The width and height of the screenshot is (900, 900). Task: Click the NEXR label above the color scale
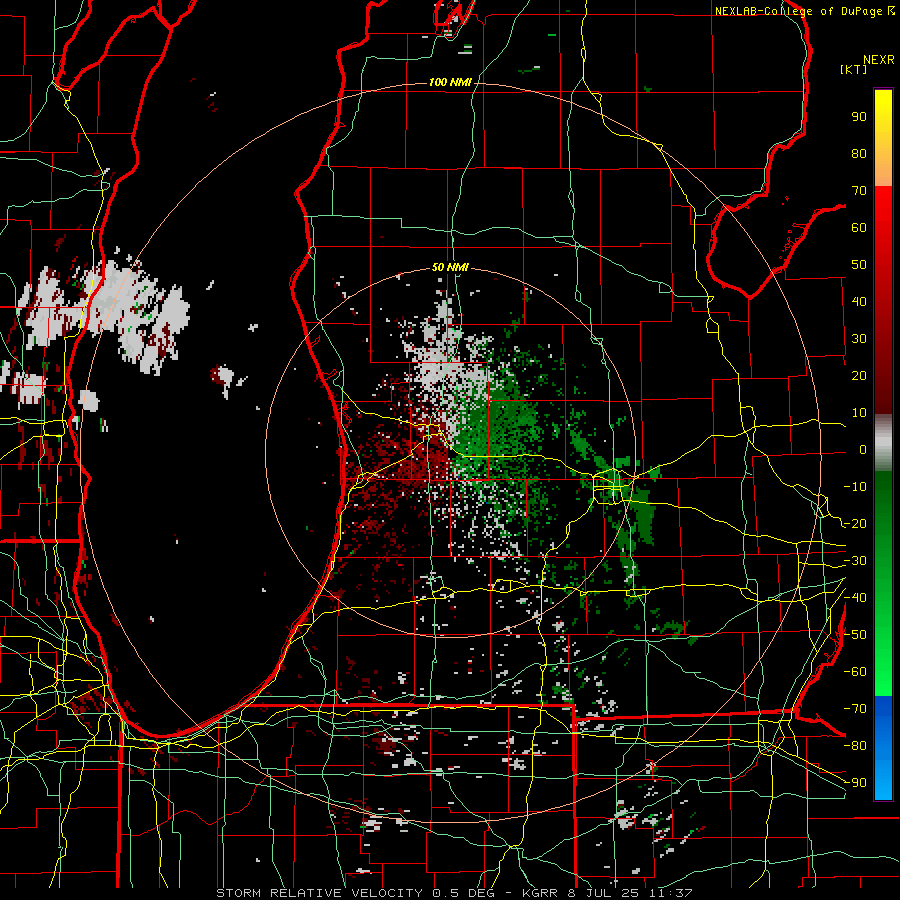878,60
